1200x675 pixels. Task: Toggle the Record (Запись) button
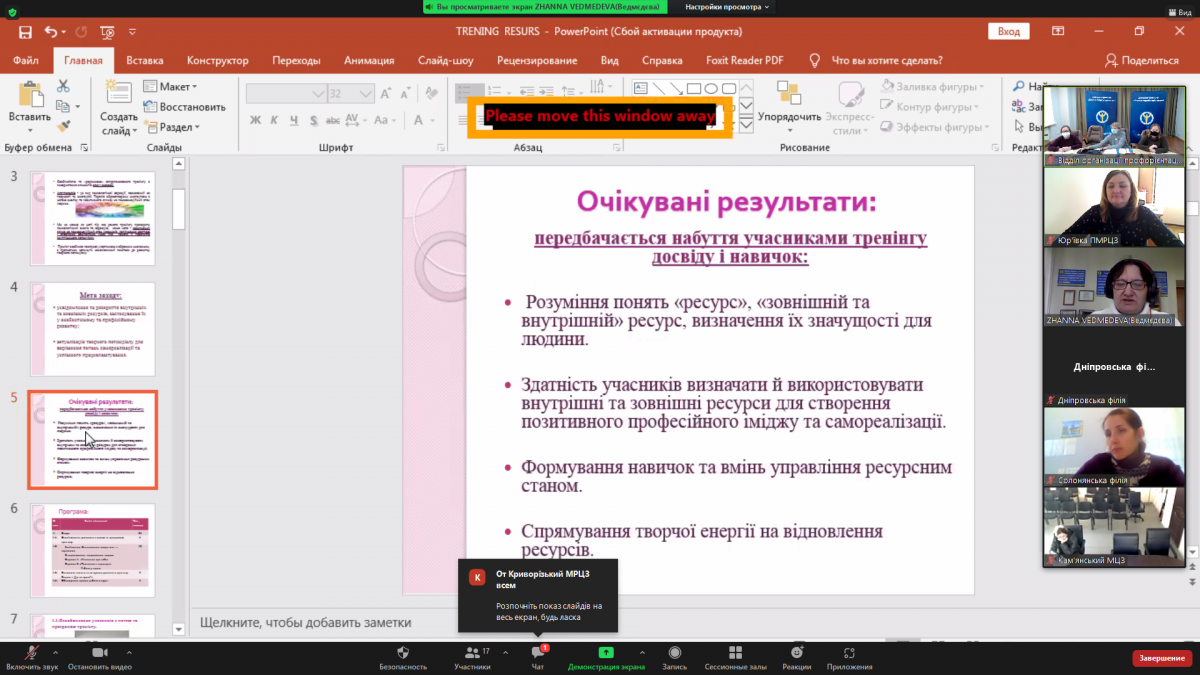[674, 652]
